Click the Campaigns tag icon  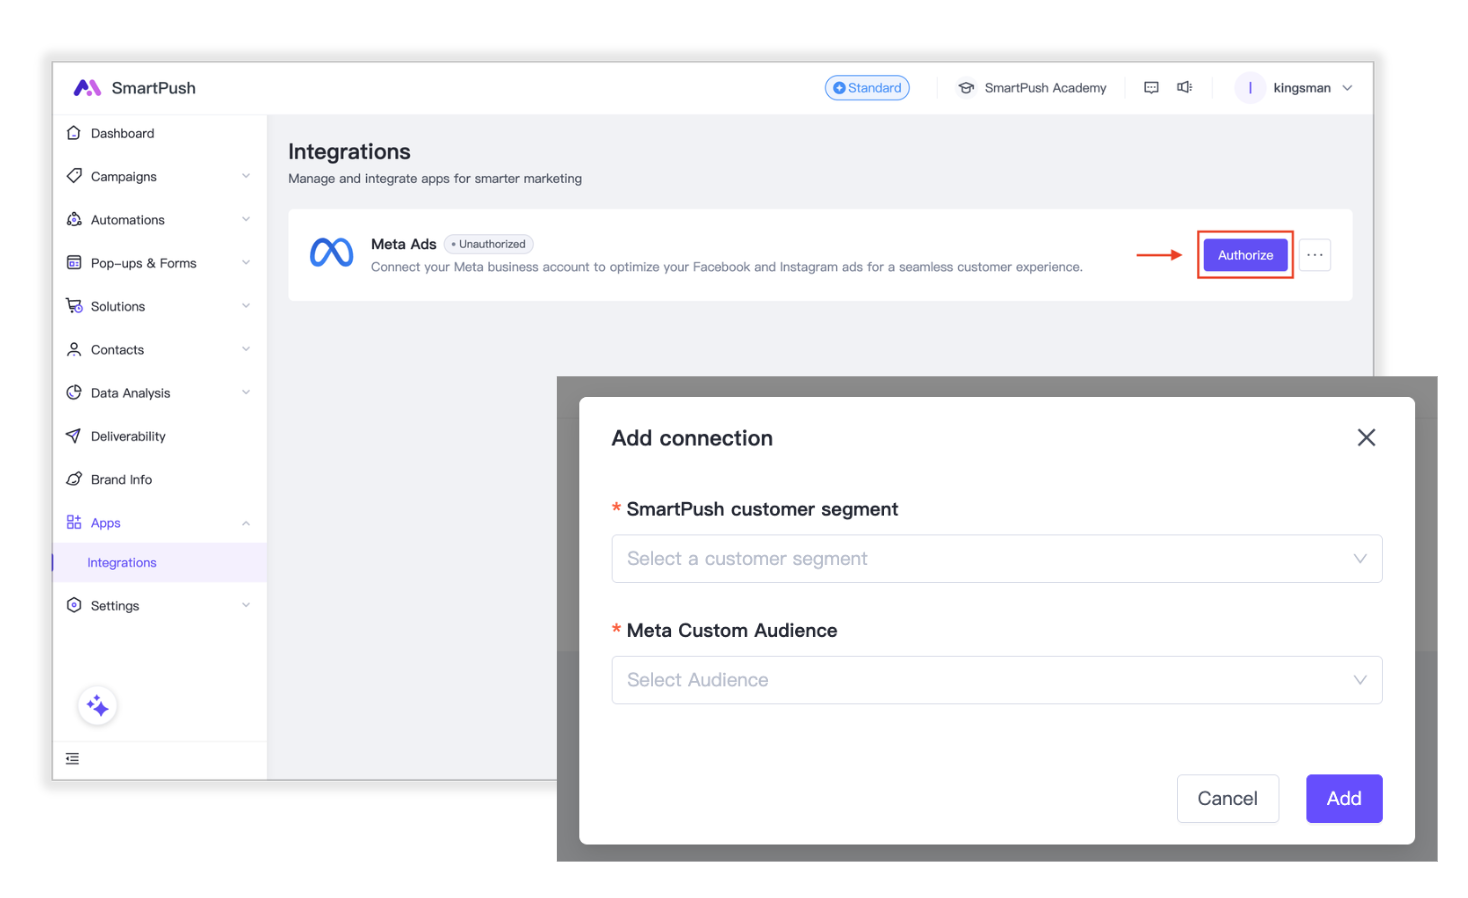73,176
